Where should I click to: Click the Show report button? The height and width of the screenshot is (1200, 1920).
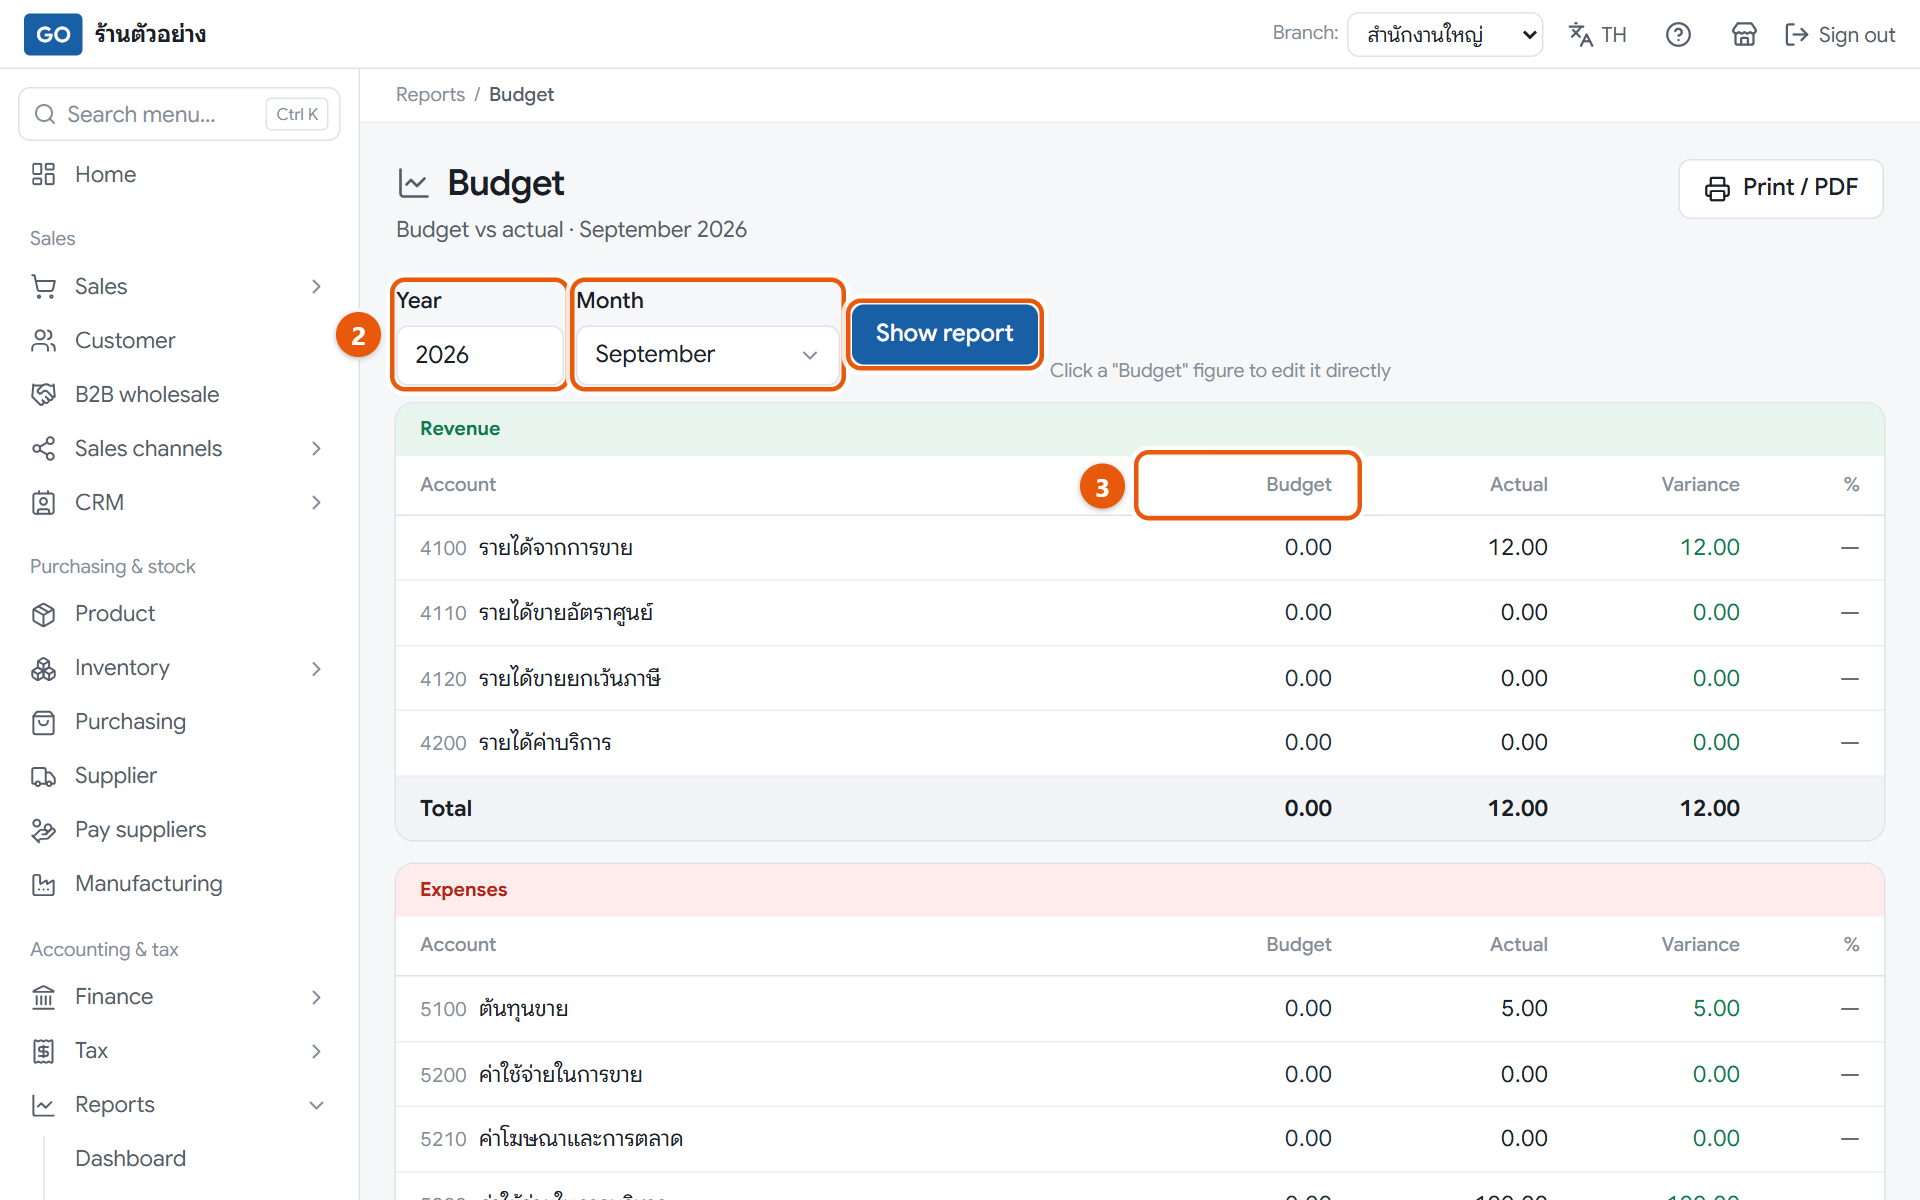(x=944, y=333)
